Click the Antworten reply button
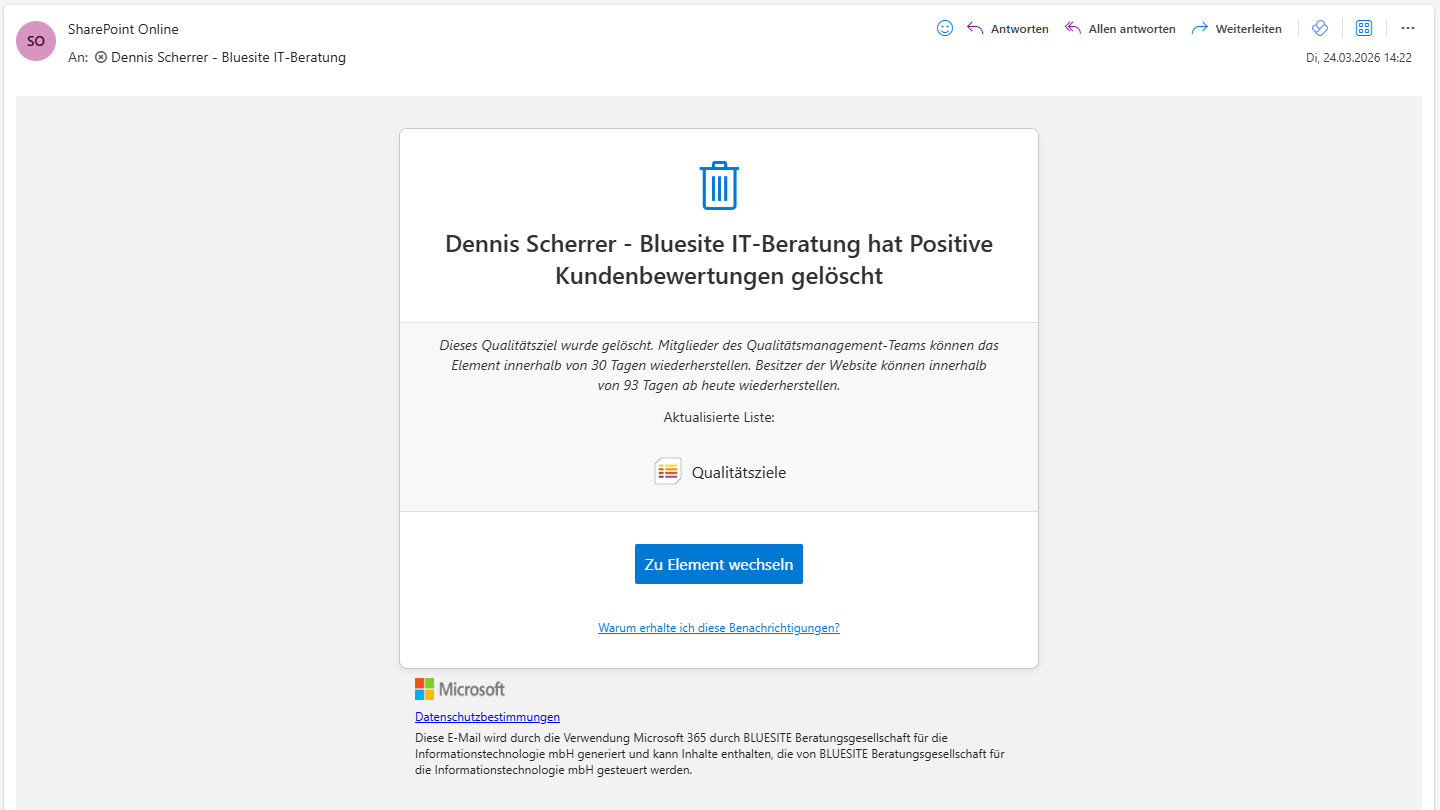The width and height of the screenshot is (1440, 810). [x=1008, y=29]
